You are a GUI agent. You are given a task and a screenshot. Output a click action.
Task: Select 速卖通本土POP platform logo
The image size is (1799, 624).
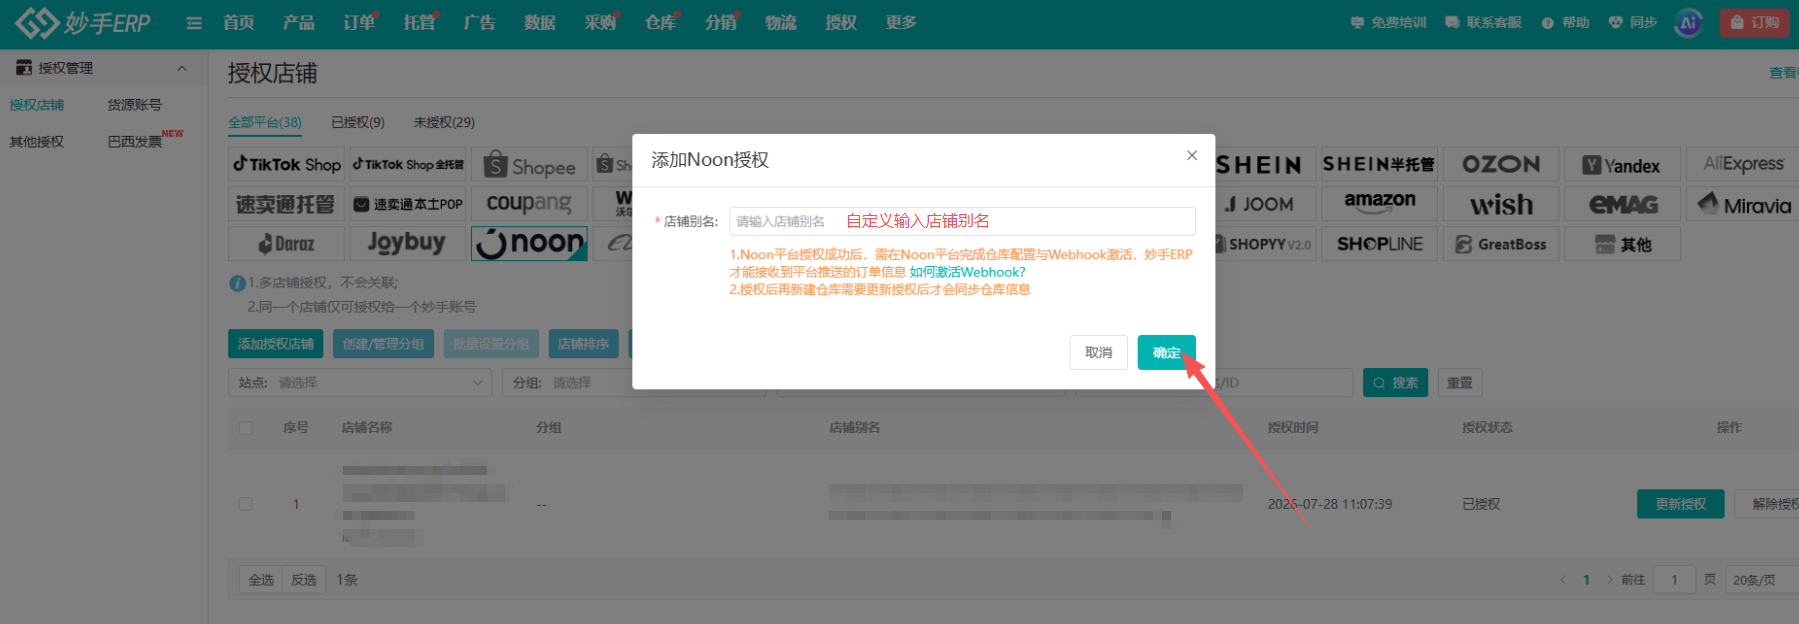408,204
